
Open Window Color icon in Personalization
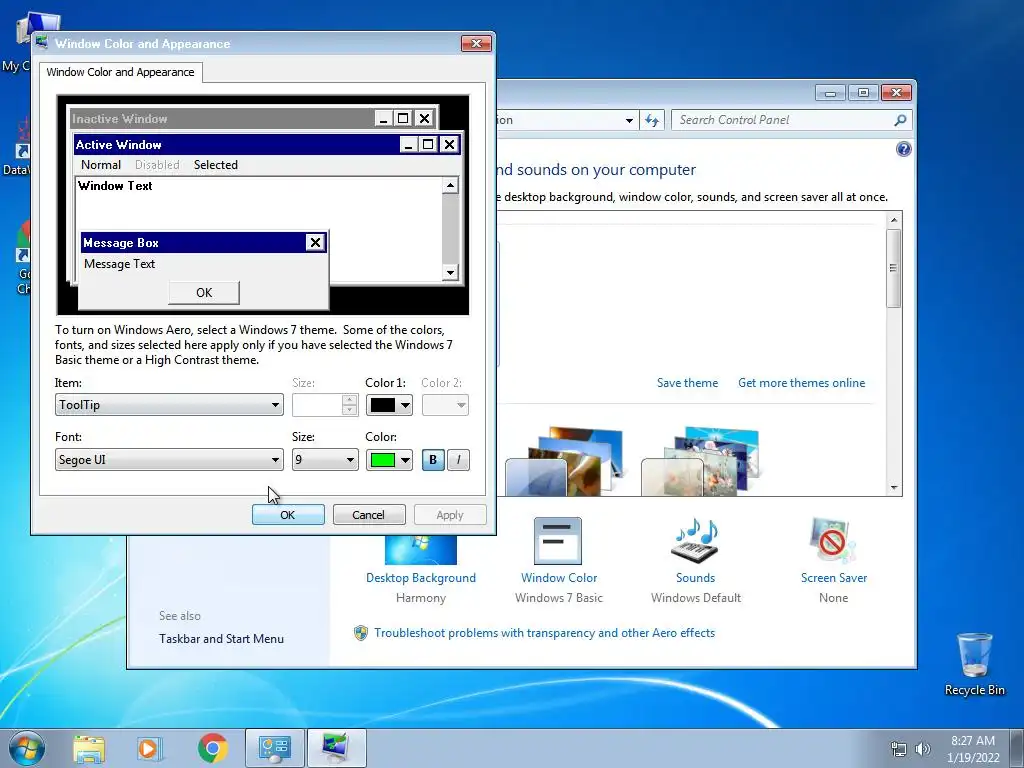[x=558, y=541]
